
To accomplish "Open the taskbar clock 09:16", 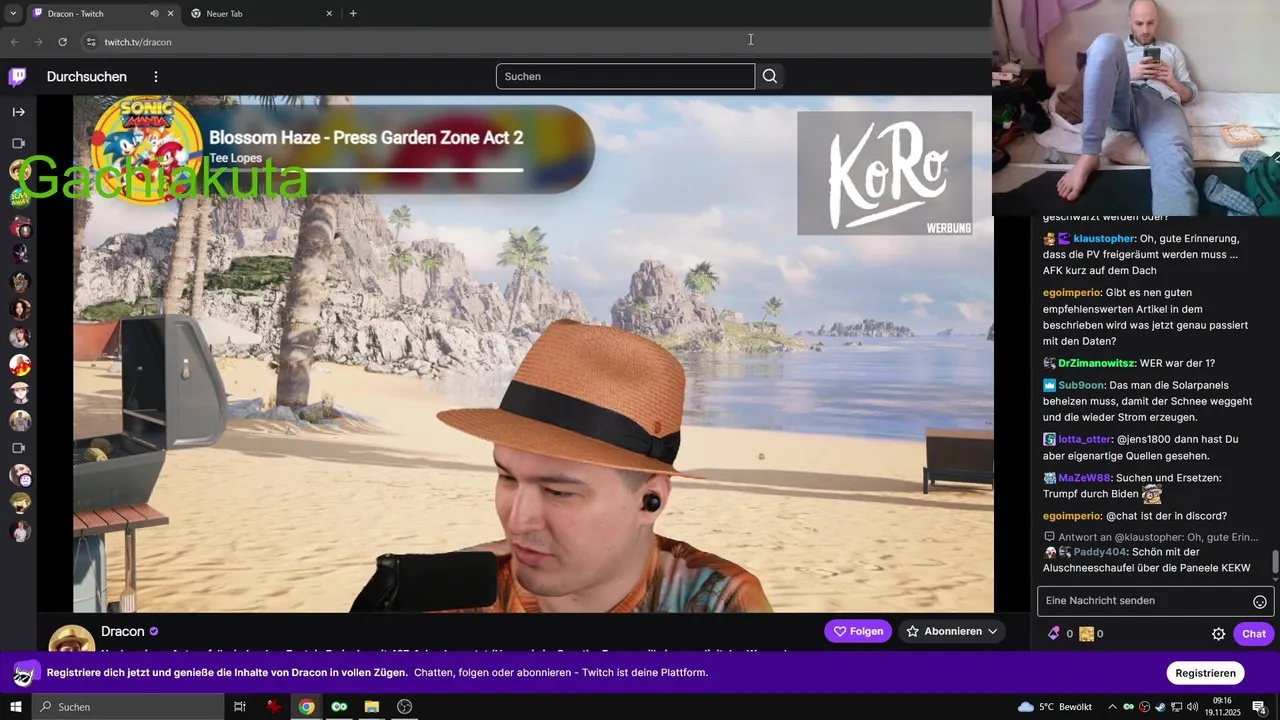I will click(1222, 707).
